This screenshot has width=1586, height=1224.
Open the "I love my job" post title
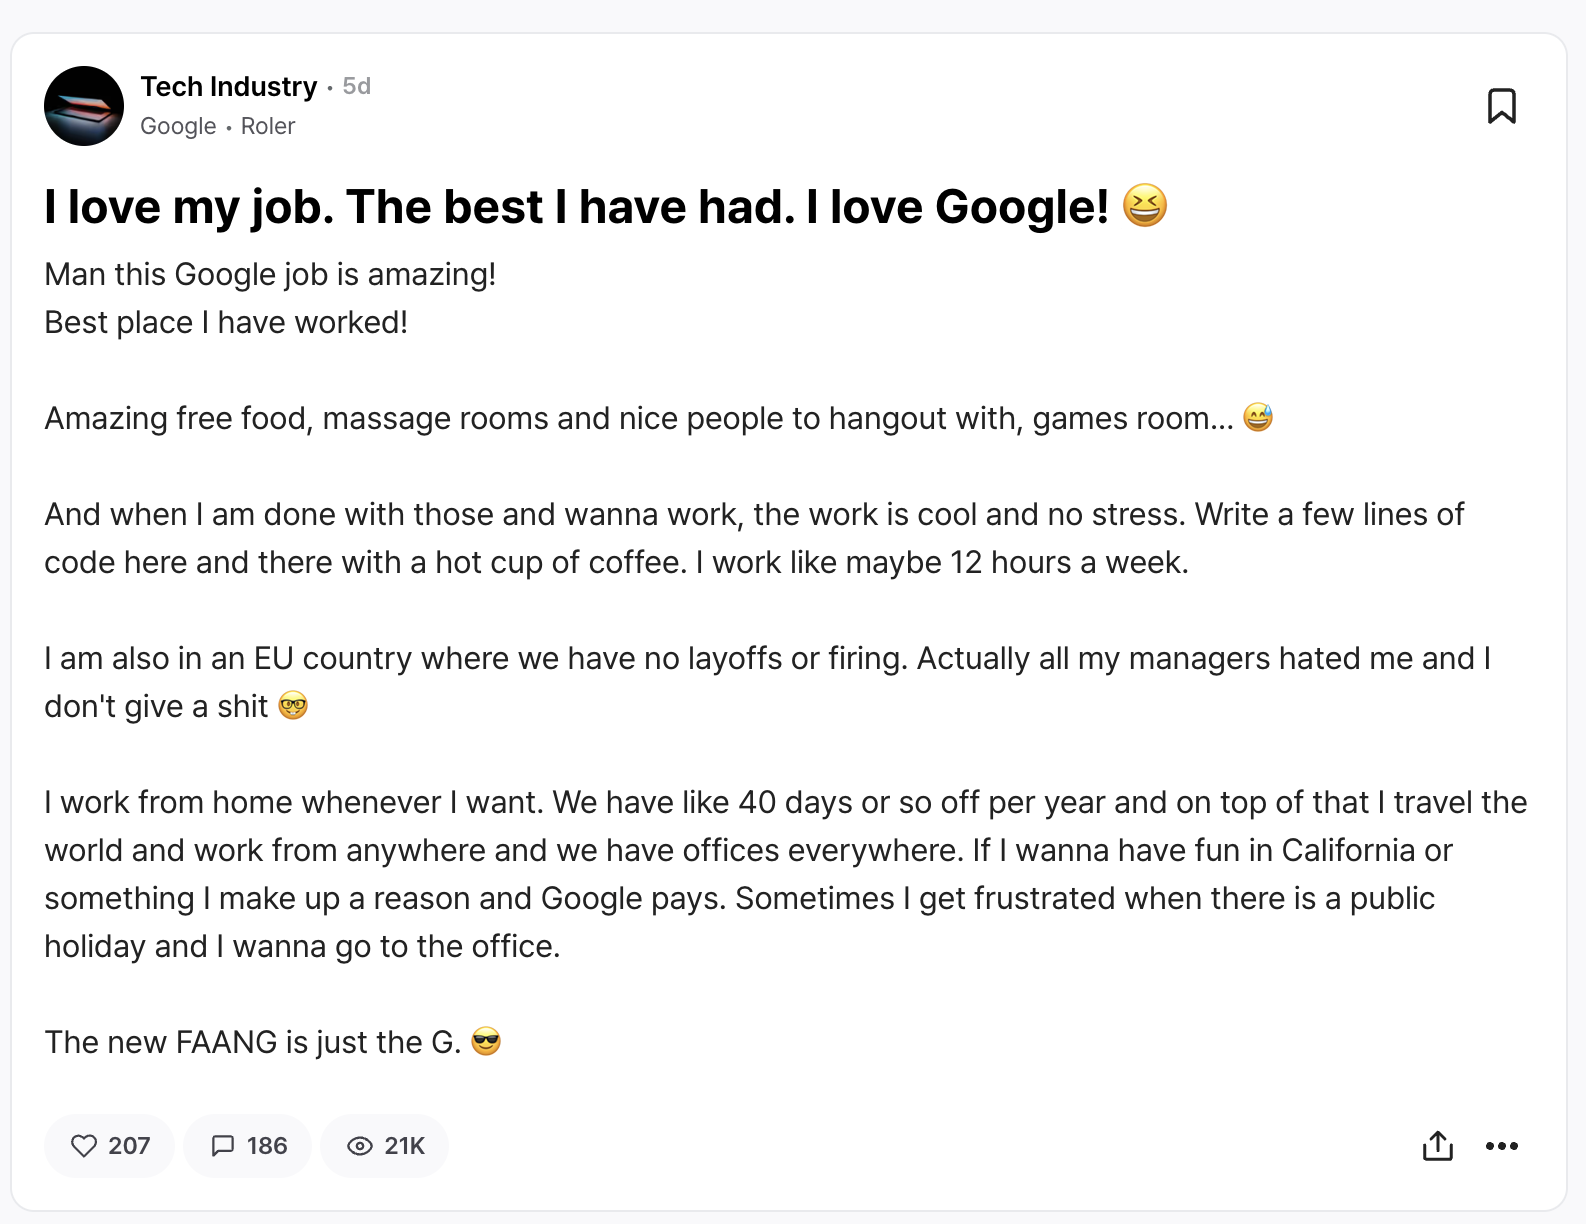[575, 207]
